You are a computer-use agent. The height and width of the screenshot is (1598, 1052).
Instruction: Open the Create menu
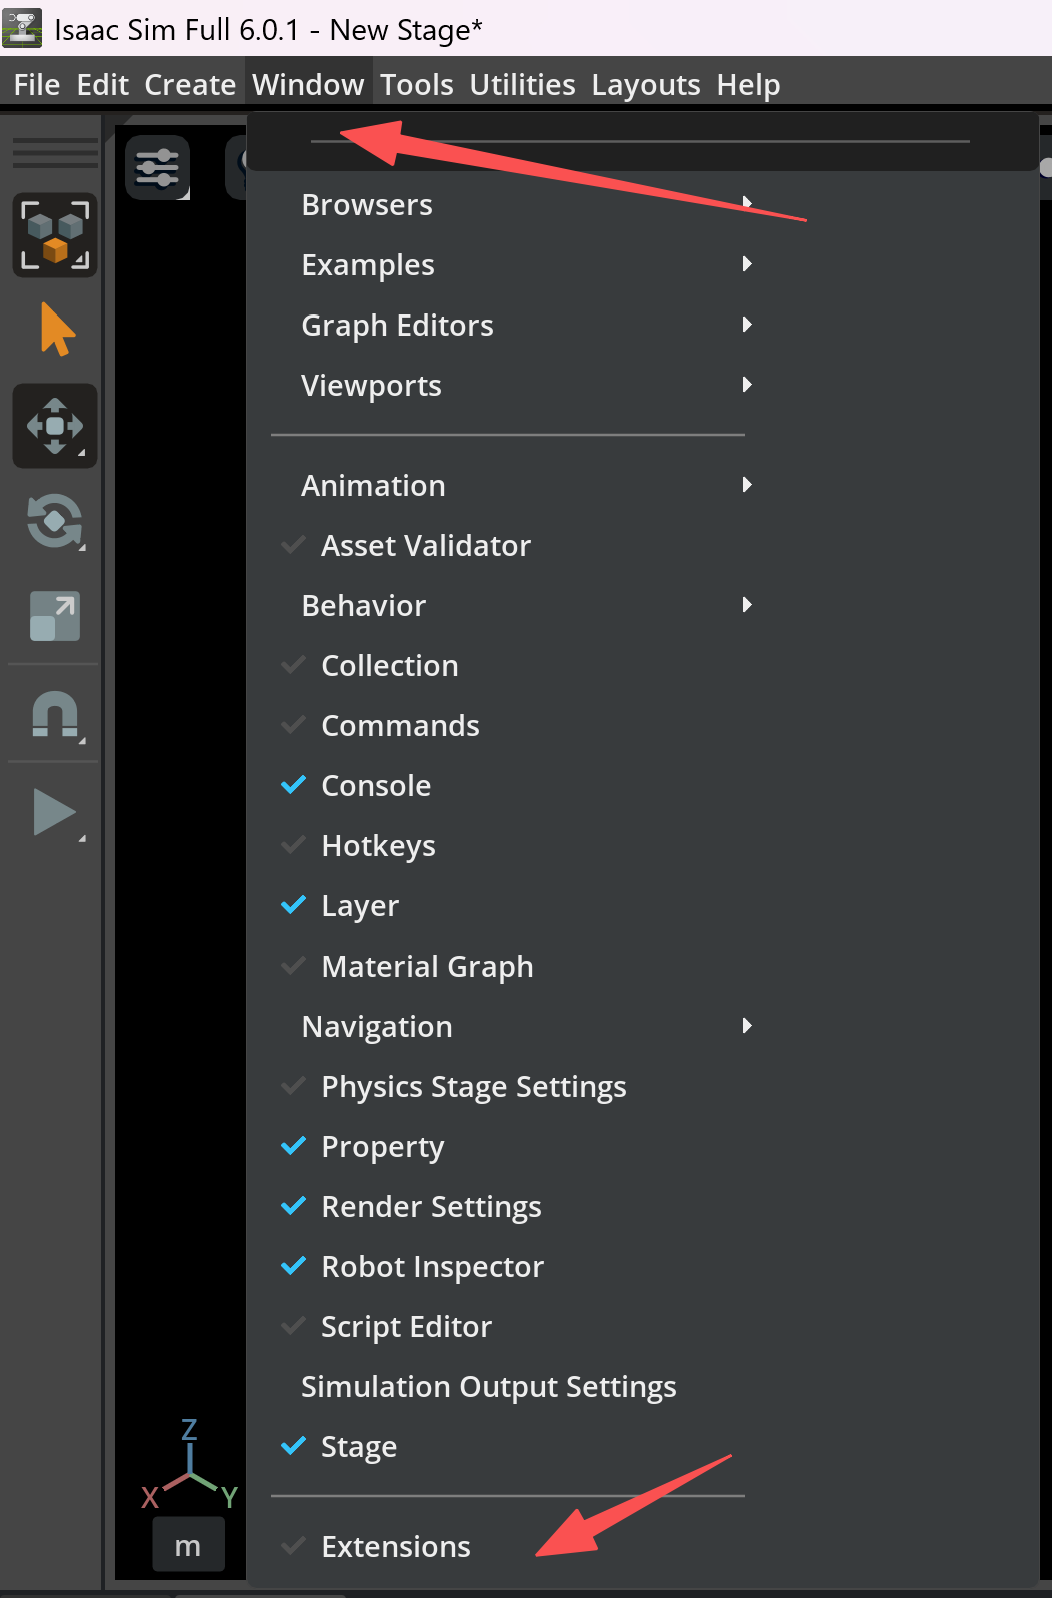tap(190, 85)
